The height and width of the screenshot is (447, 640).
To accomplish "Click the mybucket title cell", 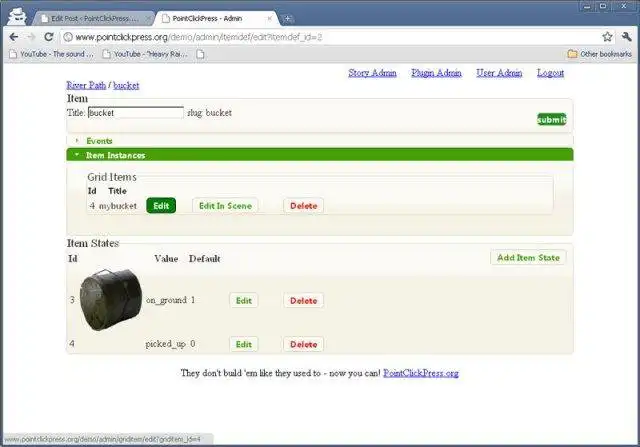I will click(118, 206).
